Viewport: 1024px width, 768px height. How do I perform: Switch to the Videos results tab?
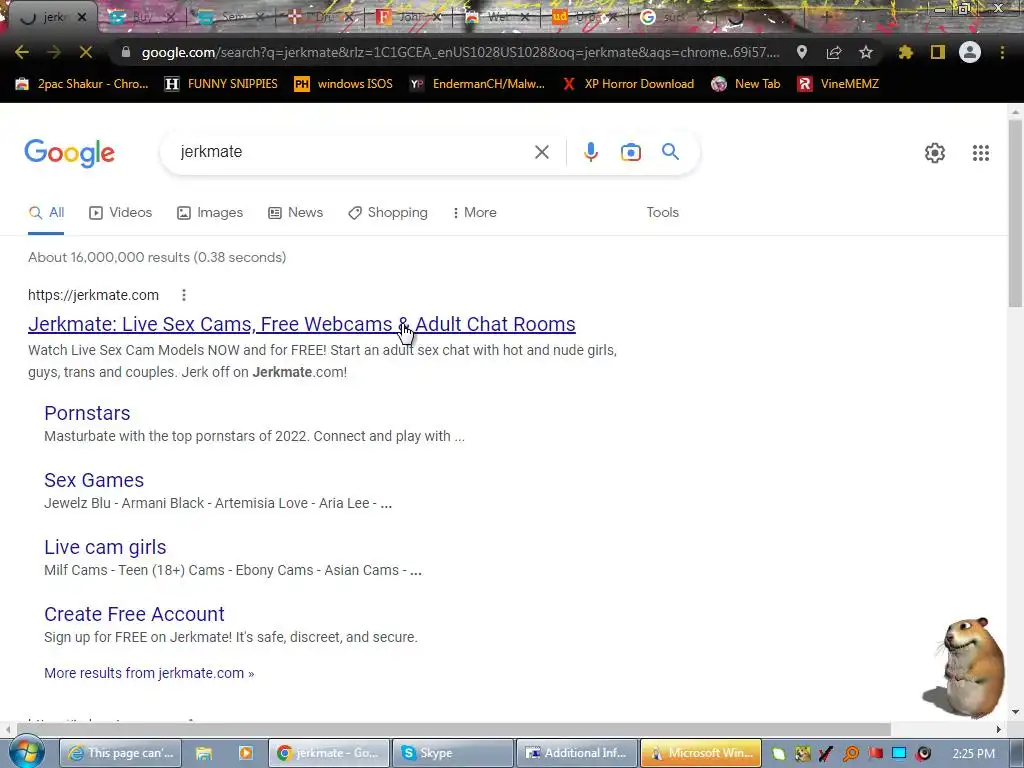[120, 213]
